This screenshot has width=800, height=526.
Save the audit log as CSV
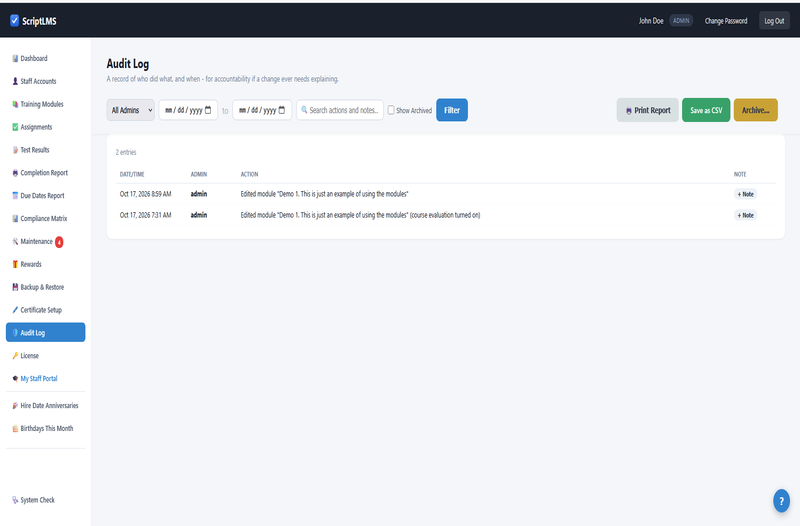click(x=706, y=110)
